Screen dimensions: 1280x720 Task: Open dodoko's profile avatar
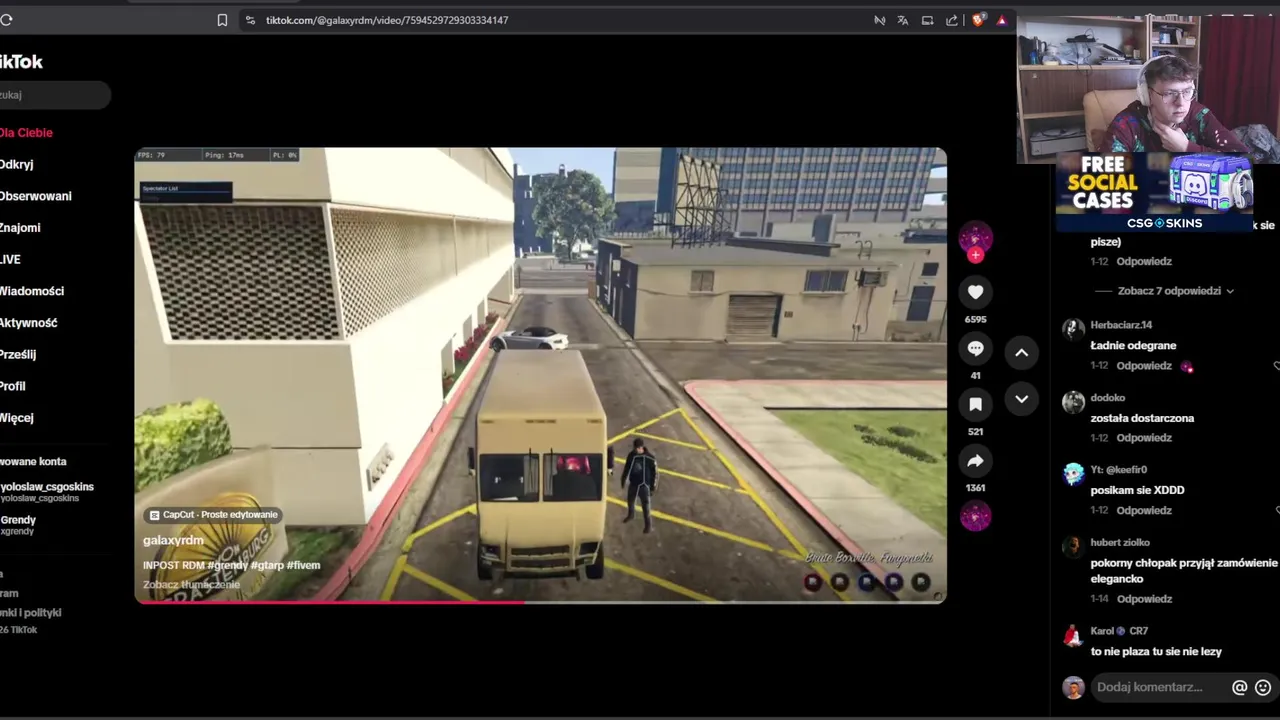[1073, 402]
